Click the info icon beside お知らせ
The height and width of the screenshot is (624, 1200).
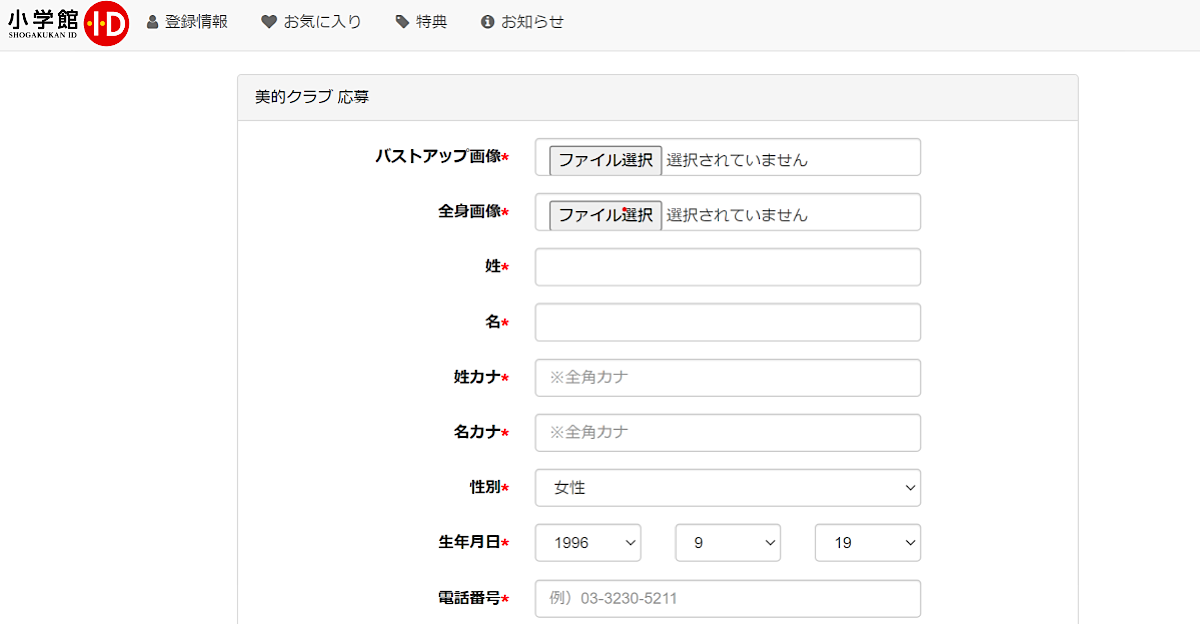click(488, 22)
